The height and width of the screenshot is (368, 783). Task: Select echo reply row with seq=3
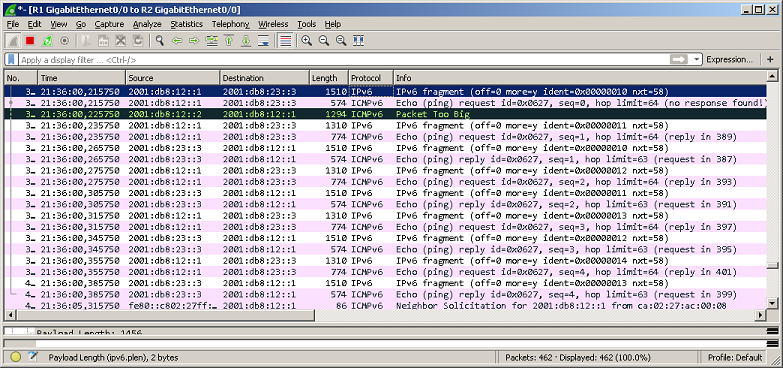386,249
